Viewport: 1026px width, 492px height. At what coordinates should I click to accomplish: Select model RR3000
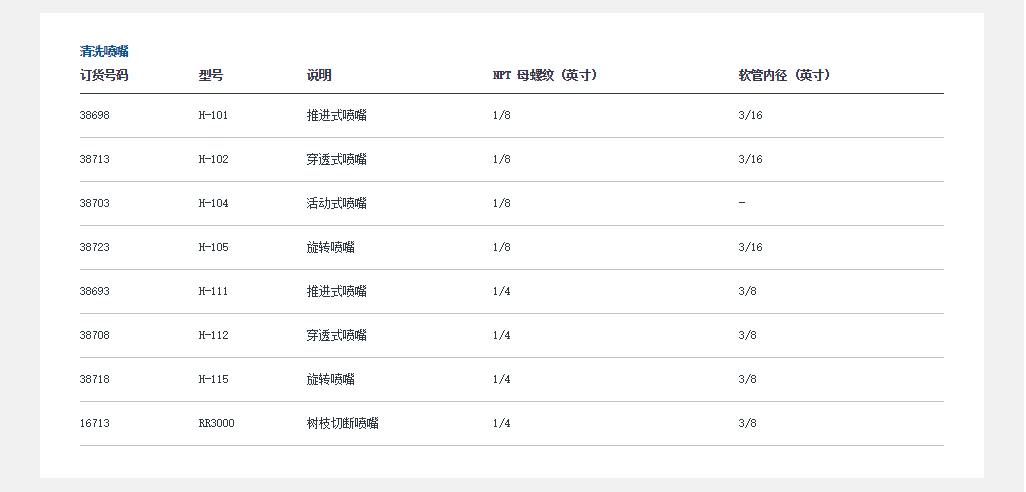point(217,424)
